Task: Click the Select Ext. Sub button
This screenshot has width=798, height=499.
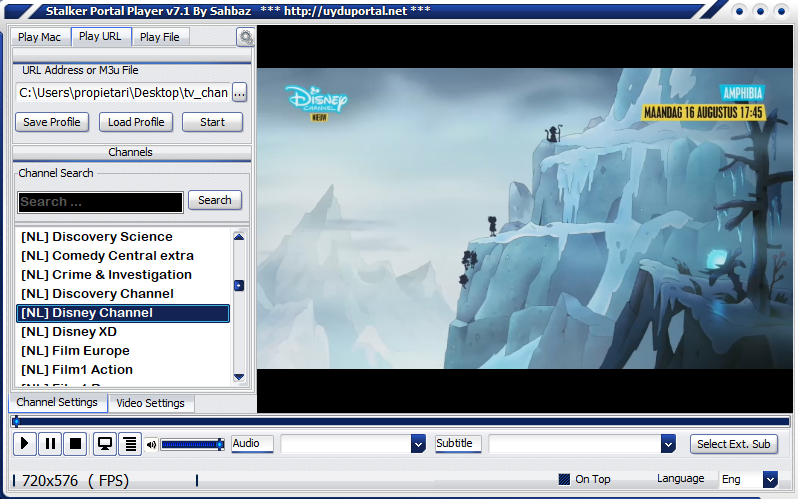Action: [x=733, y=444]
